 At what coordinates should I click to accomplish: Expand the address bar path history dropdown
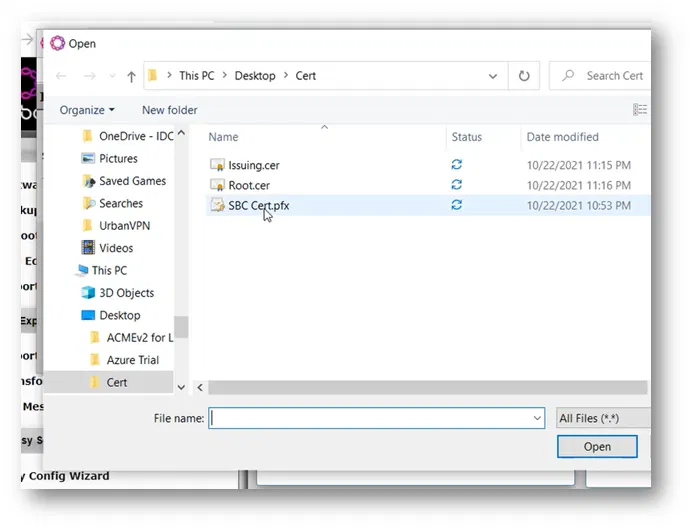click(x=493, y=76)
